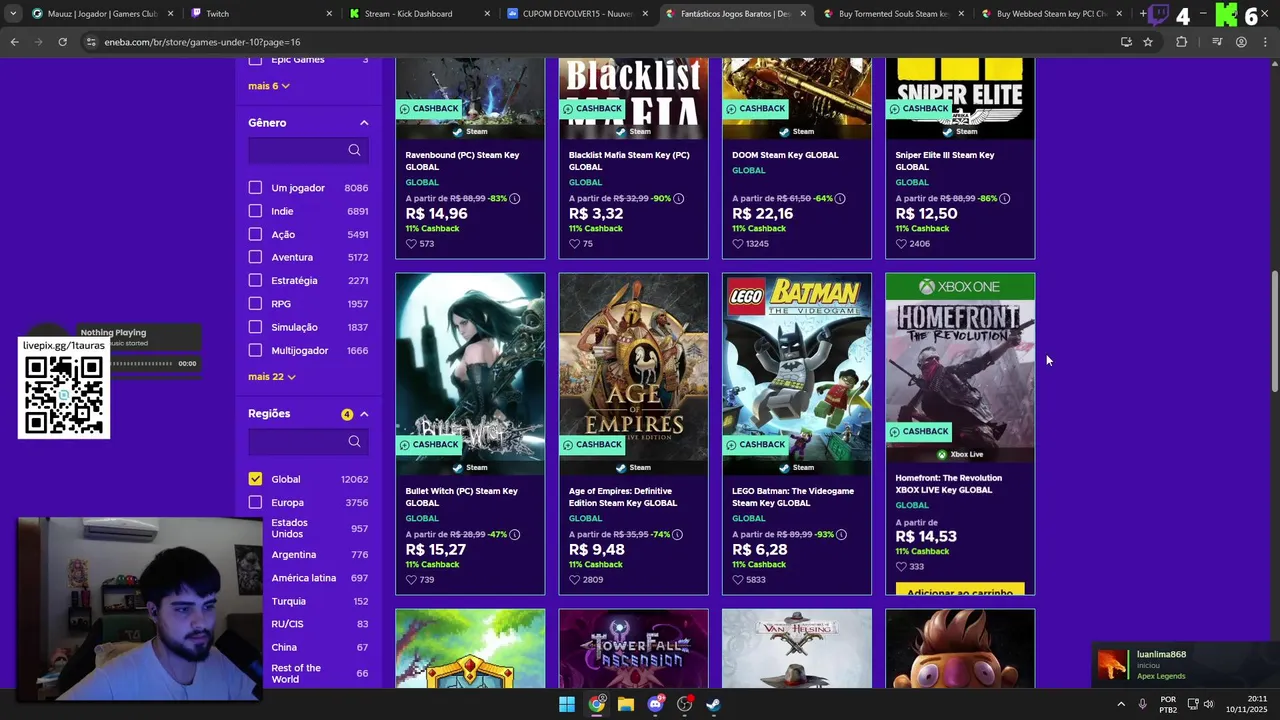
Task: Open Windows Start menu
Action: click(567, 704)
